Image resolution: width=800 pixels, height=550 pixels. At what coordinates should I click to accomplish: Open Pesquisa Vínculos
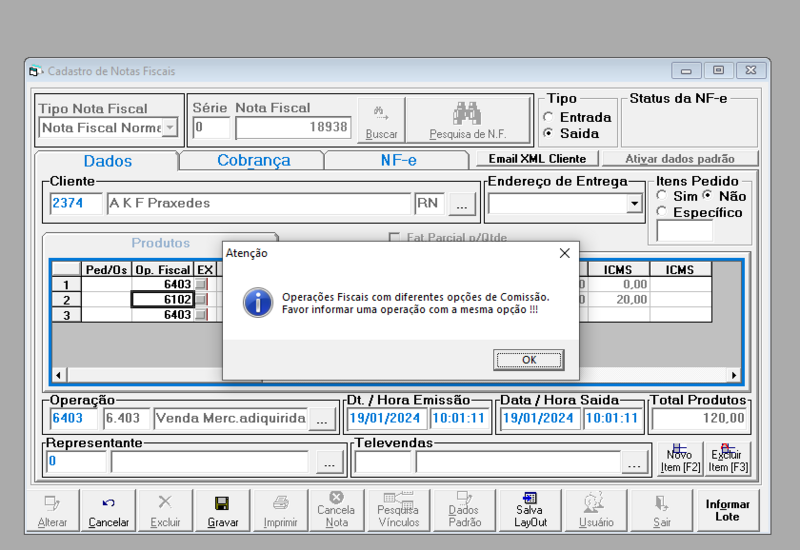[x=398, y=511]
